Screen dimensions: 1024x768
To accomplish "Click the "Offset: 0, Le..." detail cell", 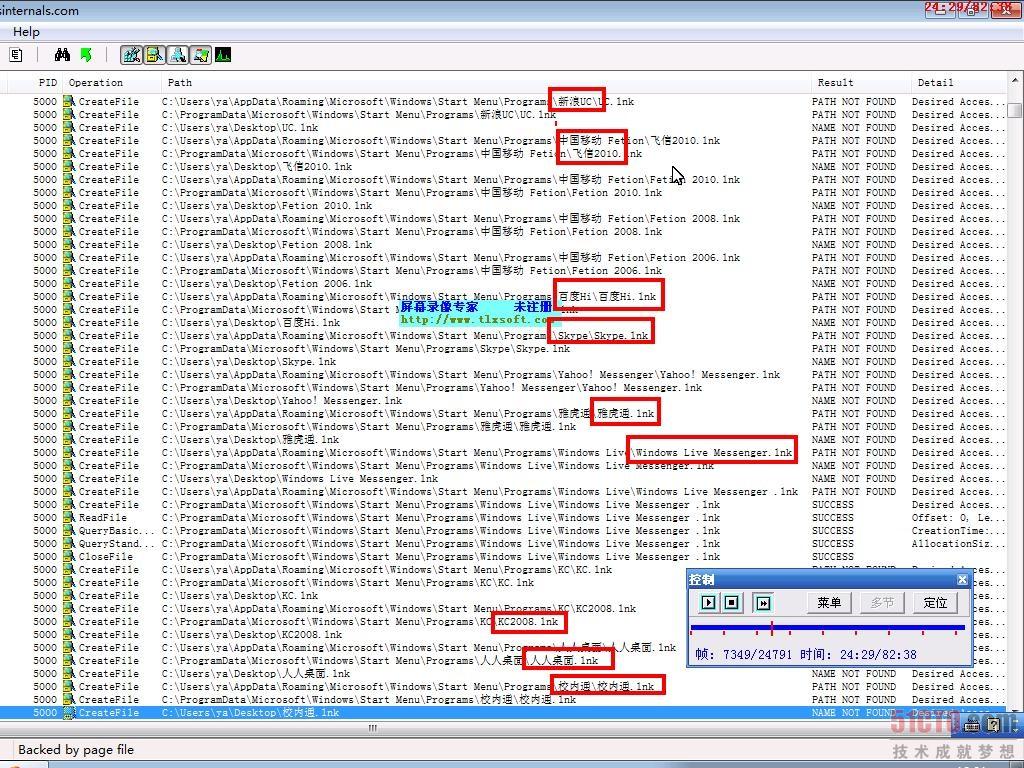I will 959,518.
